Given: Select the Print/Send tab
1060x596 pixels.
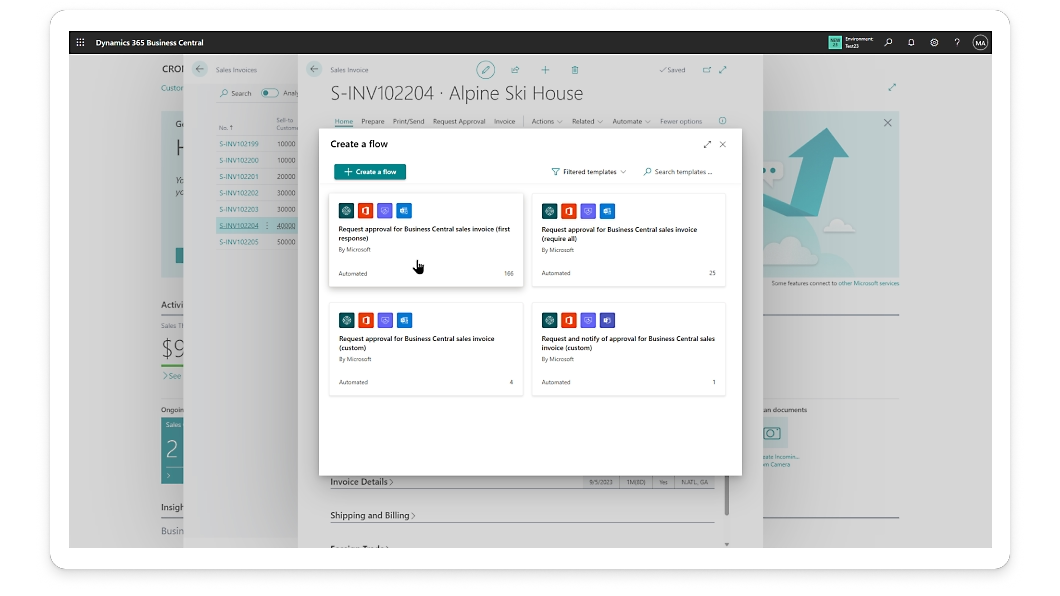Looking at the screenshot, I should pyautogui.click(x=408, y=122).
